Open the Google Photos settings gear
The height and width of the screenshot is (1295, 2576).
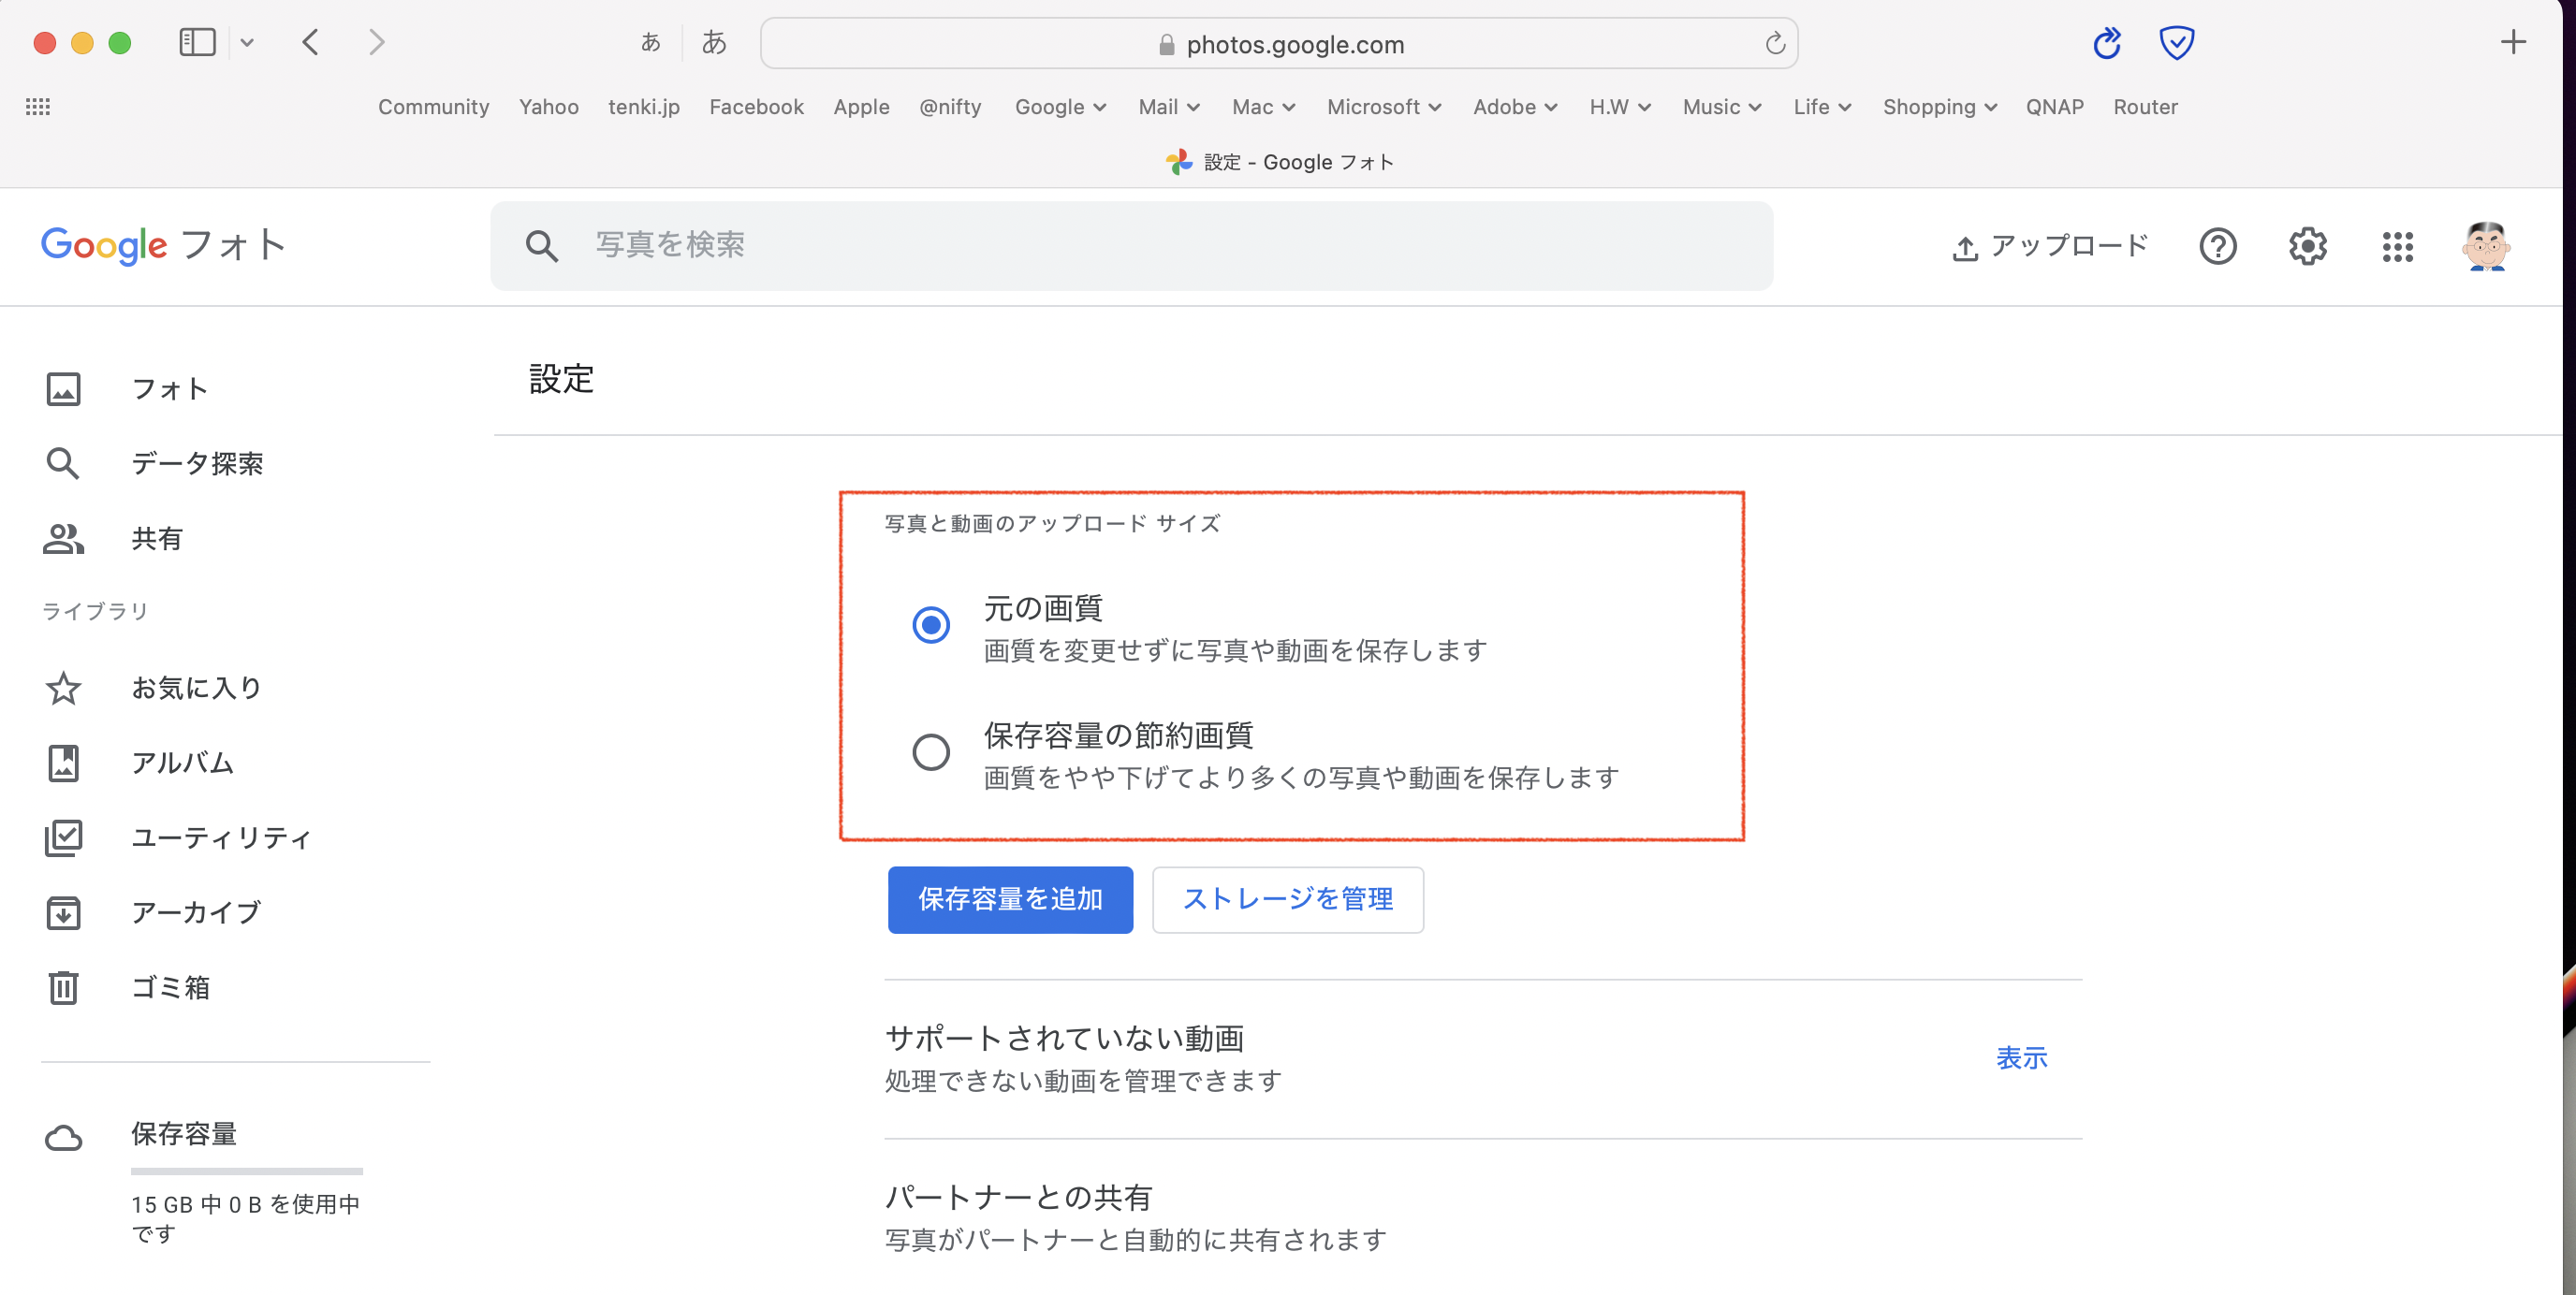click(x=2307, y=246)
